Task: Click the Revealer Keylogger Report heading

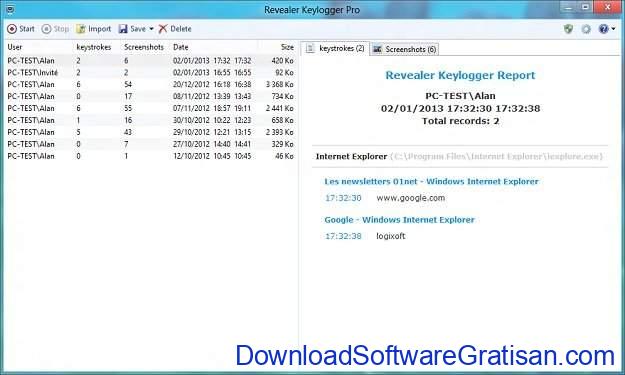Action: click(x=460, y=75)
